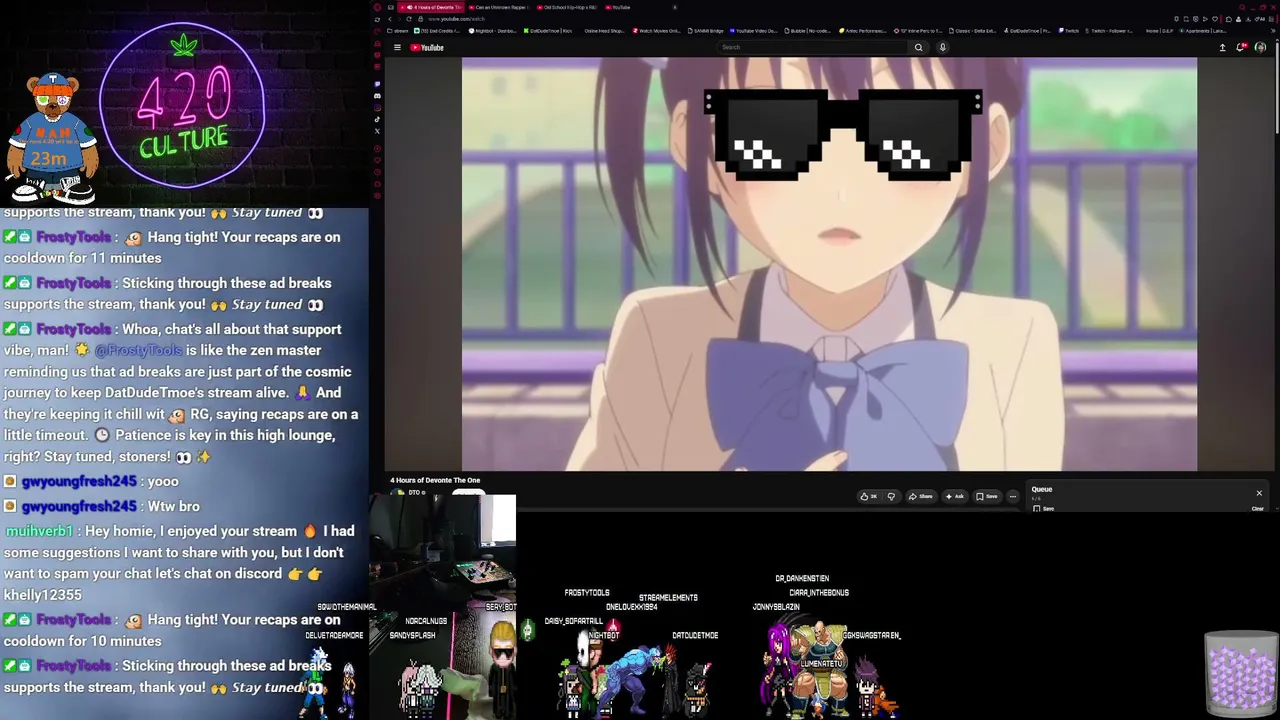The width and height of the screenshot is (1280, 720).
Task: Open the YouTube notifications bell
Action: point(1241,47)
